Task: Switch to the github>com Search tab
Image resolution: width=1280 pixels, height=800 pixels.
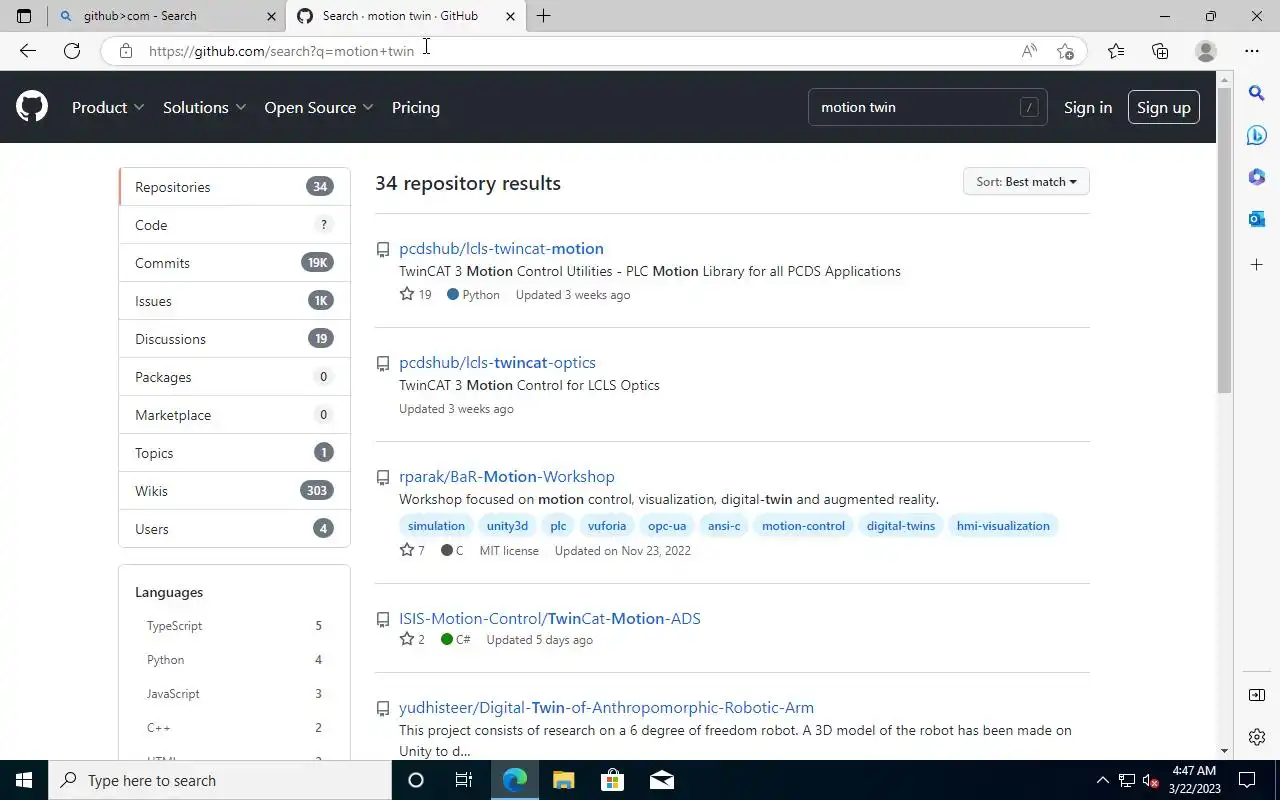Action: (166, 16)
